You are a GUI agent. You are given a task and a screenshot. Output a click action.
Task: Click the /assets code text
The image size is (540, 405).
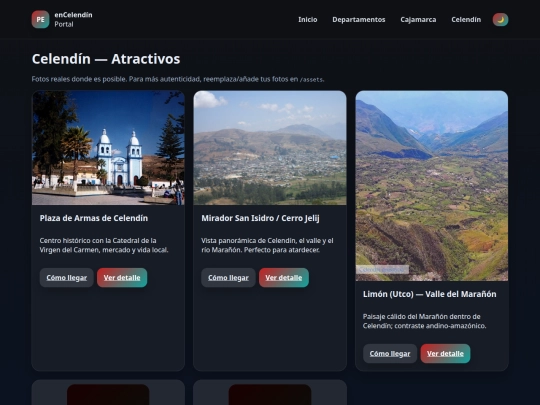(x=311, y=80)
